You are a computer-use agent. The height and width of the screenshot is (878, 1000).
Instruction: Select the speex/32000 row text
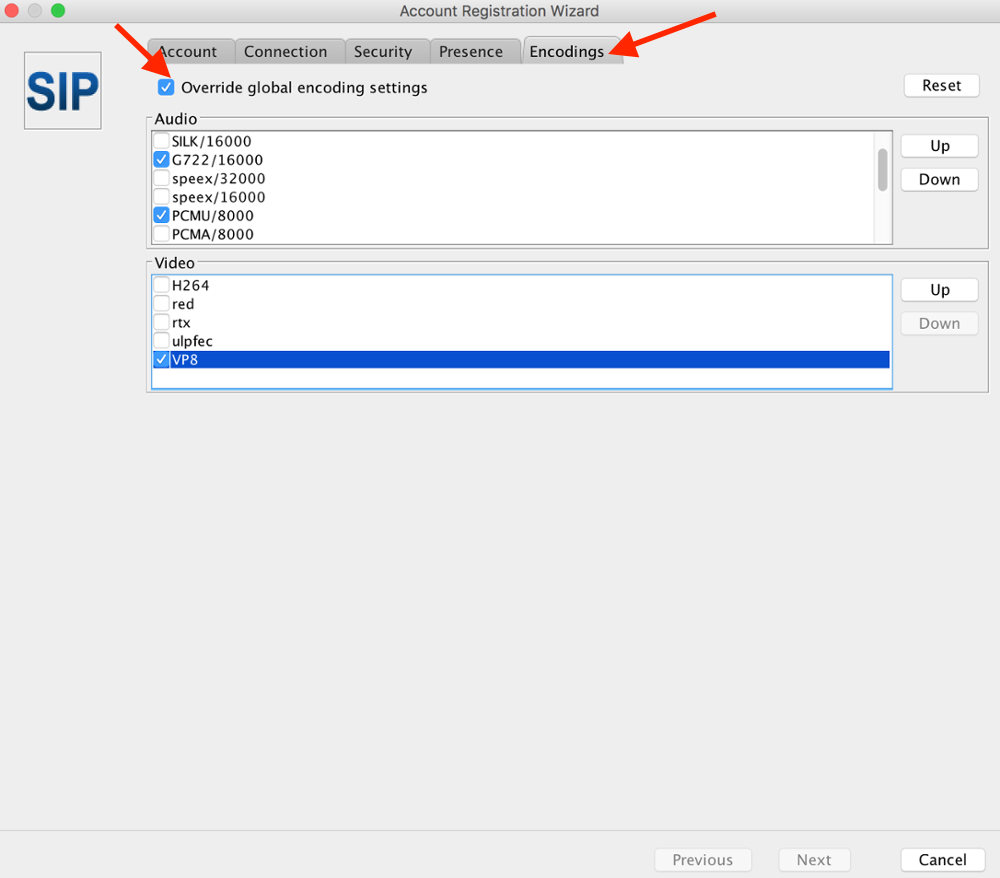point(219,178)
